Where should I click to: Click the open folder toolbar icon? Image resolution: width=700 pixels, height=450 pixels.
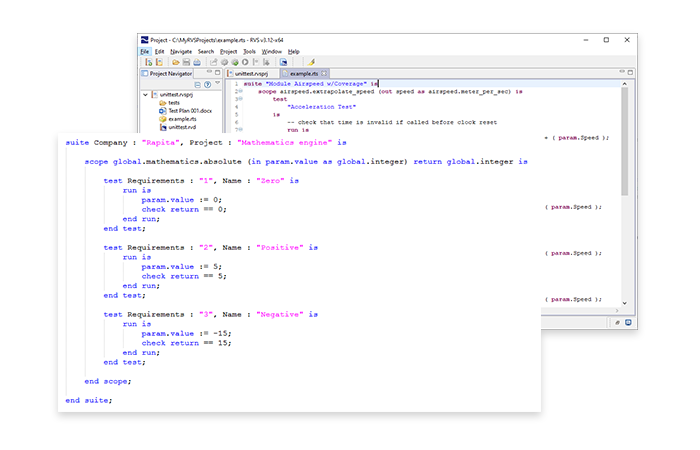click(175, 62)
